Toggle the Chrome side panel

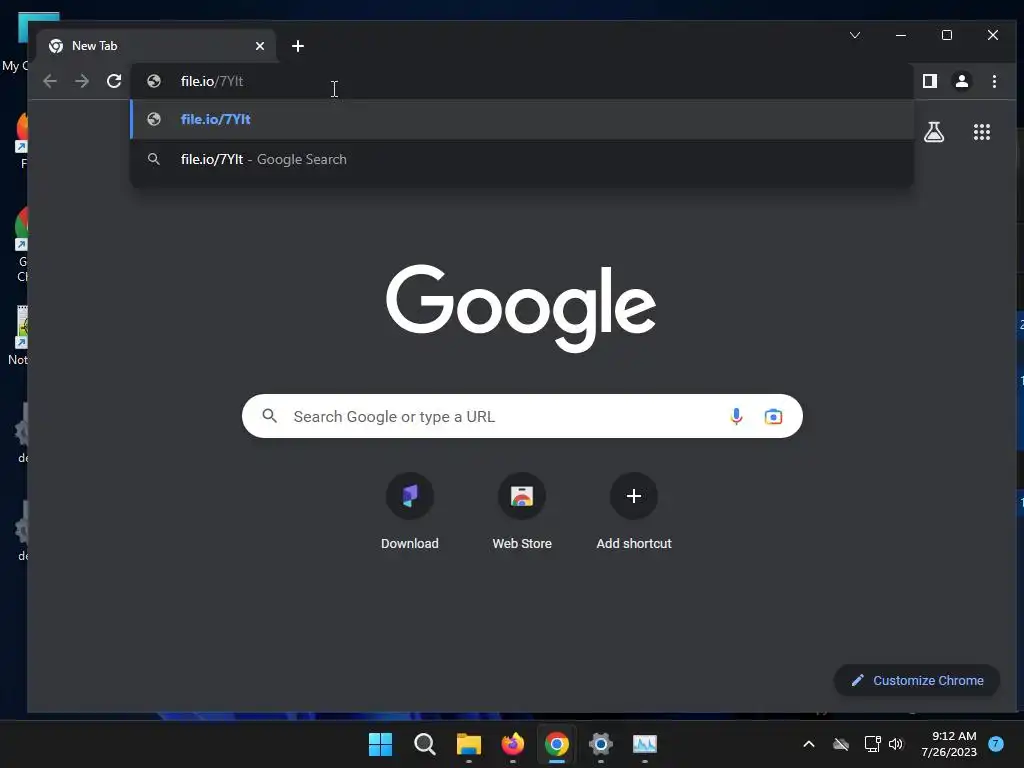click(930, 81)
